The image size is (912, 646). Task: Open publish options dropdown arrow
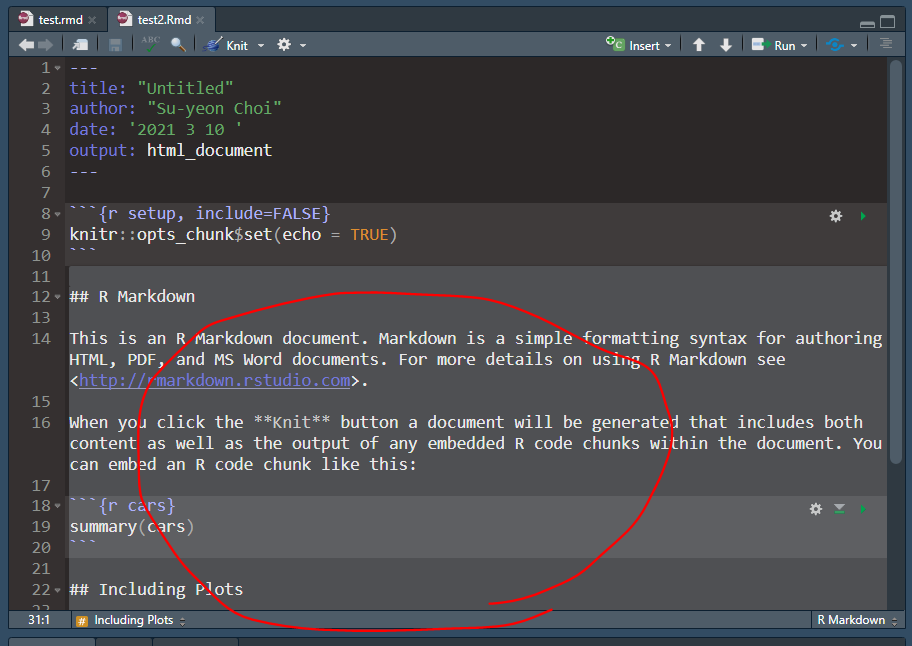click(x=854, y=45)
